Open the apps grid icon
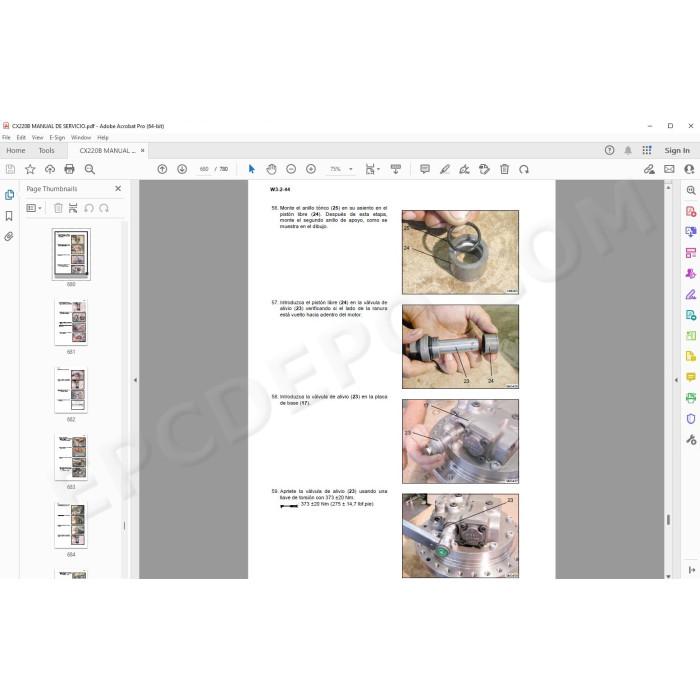Image resolution: width=700 pixels, height=700 pixels. [x=647, y=150]
